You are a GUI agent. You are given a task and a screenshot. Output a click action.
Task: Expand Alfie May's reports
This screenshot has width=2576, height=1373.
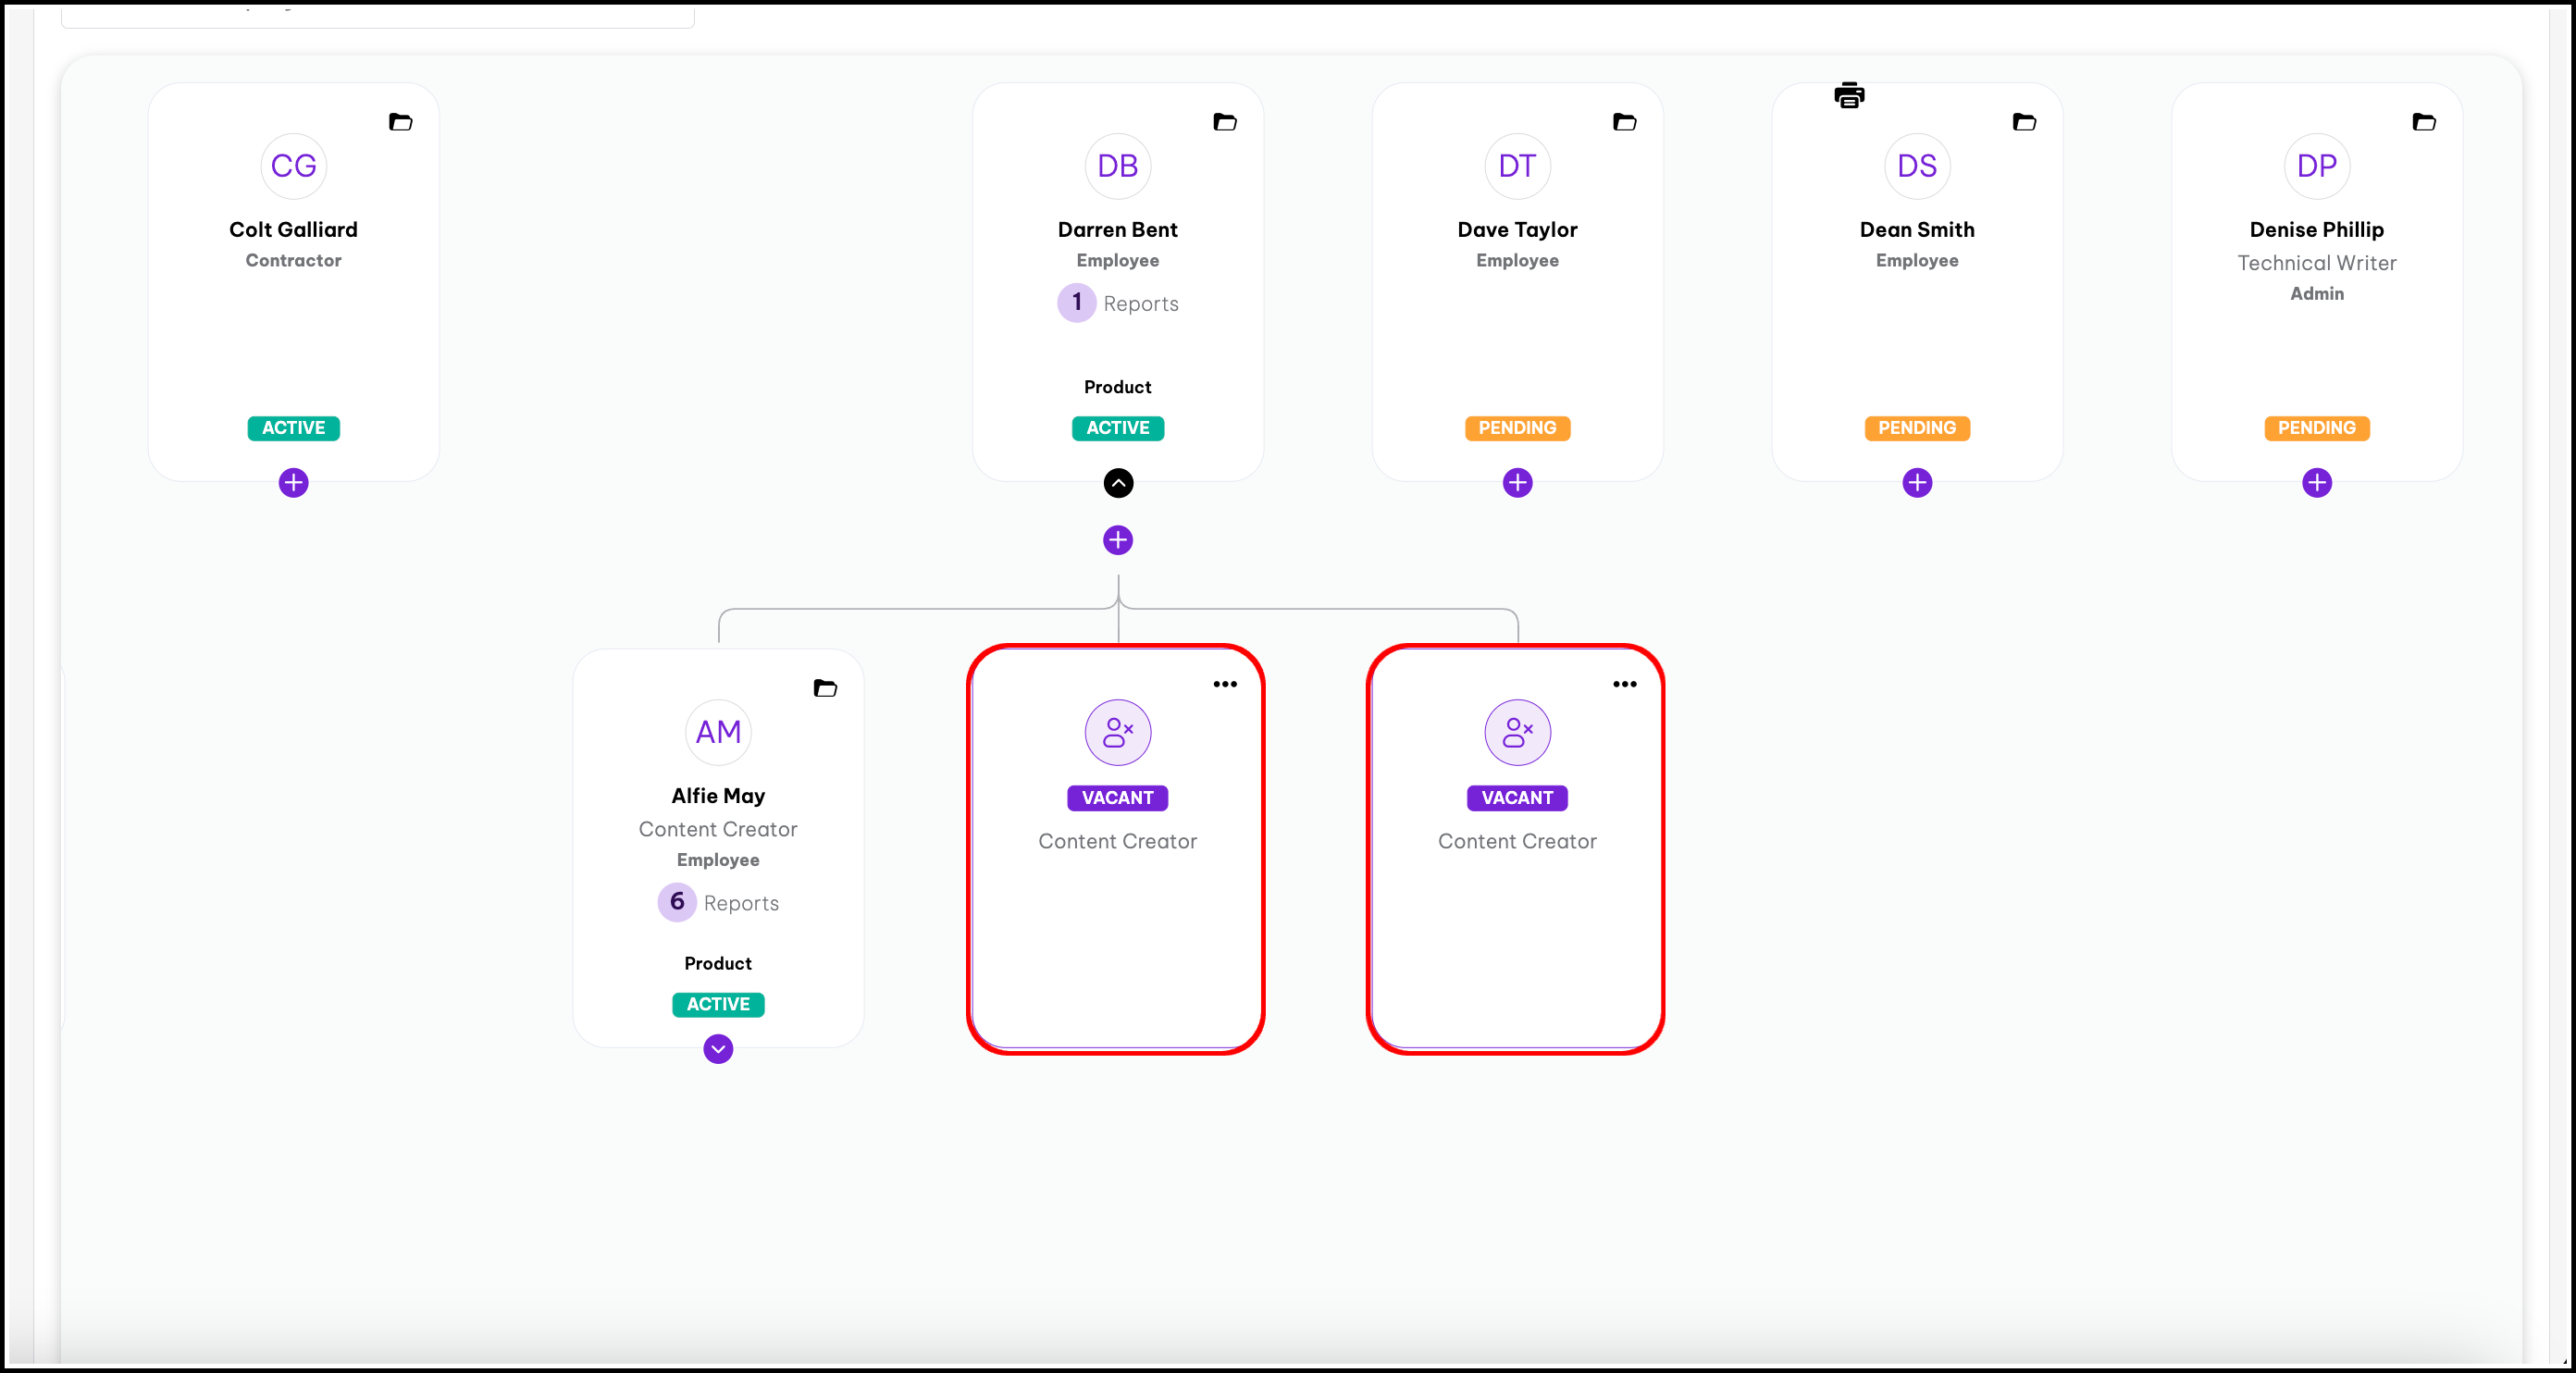[718, 1049]
